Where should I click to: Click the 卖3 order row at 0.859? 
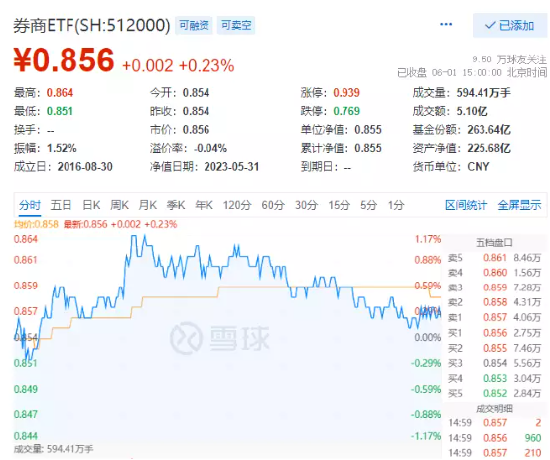(x=494, y=287)
